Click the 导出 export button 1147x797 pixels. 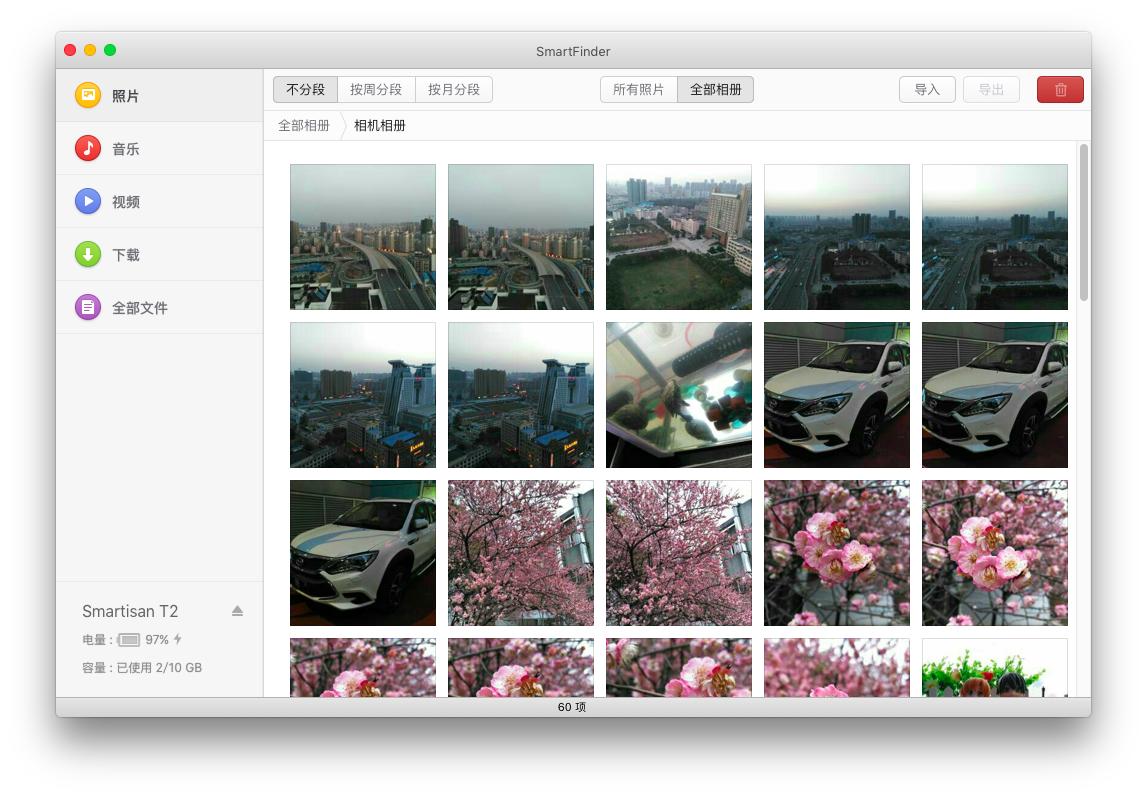992,89
